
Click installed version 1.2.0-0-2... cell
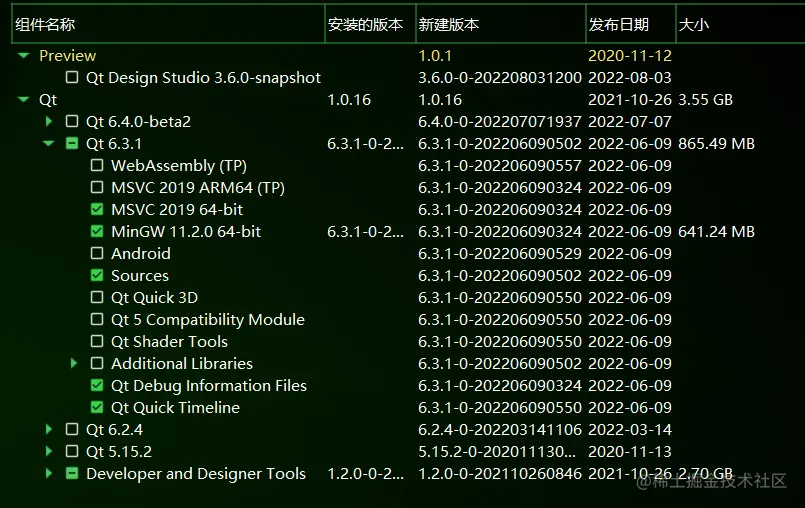pyautogui.click(x=366, y=474)
